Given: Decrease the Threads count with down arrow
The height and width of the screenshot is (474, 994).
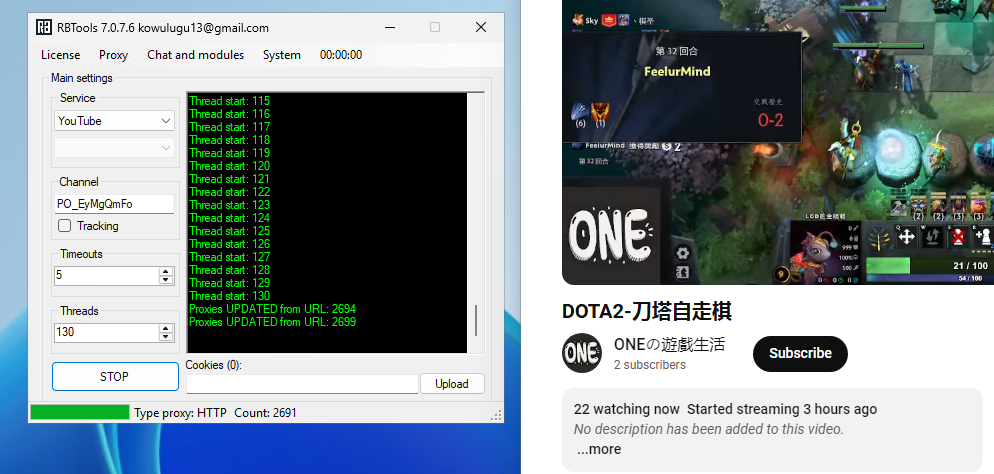Looking at the screenshot, I should 165,336.
